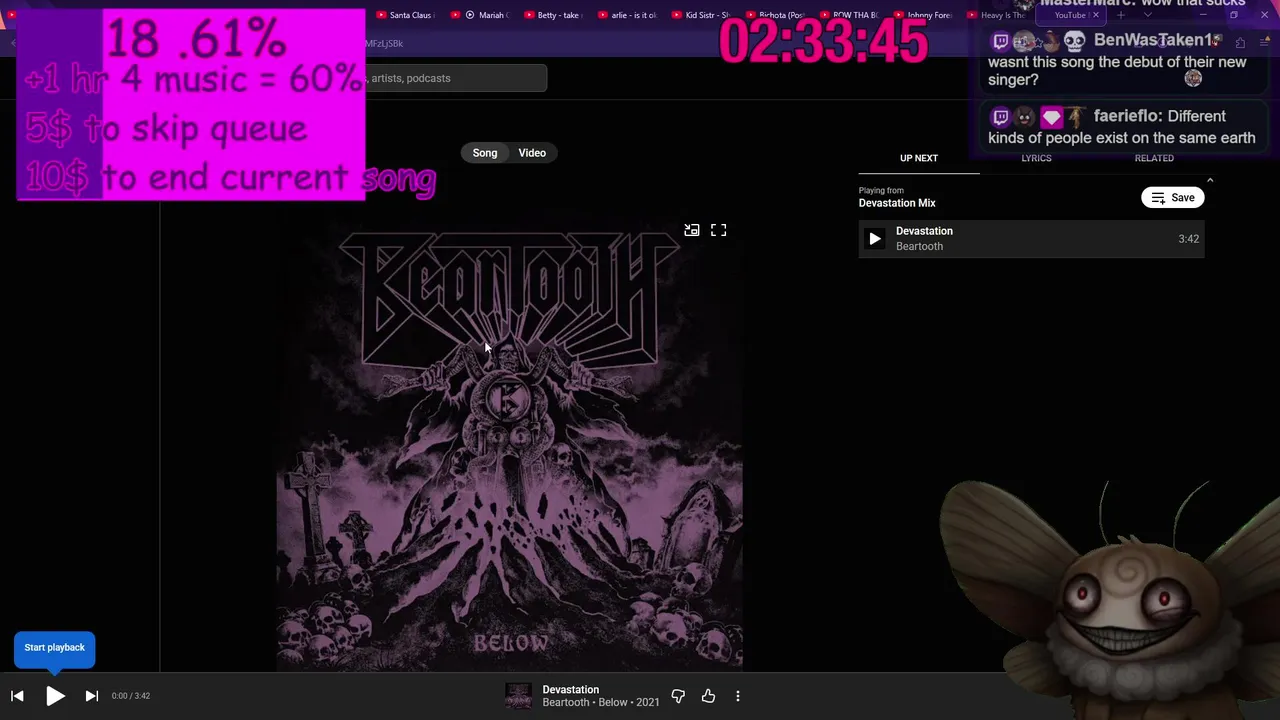Click the 3:42 duration in queue row
1280x720 pixels.
(x=1188, y=239)
